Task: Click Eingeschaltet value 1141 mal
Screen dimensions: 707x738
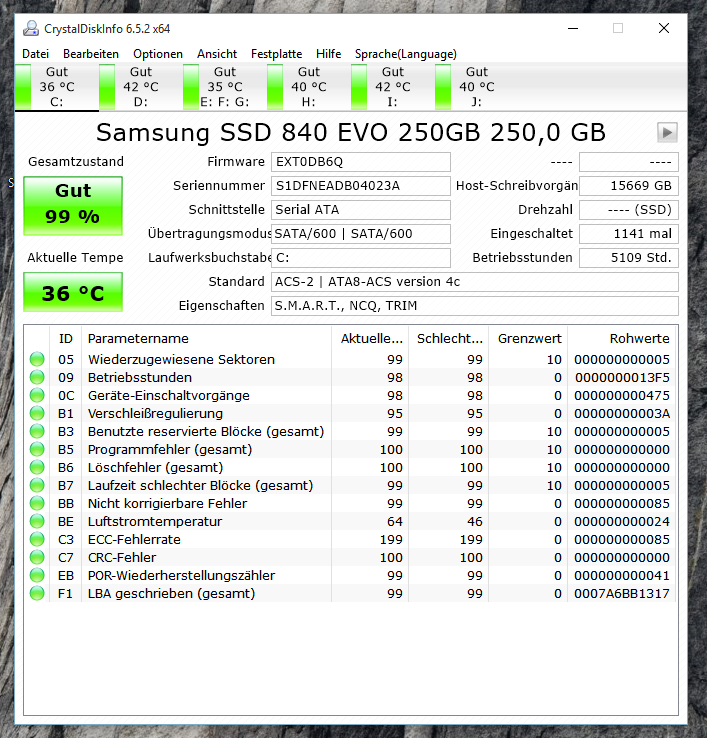Action: tap(628, 234)
